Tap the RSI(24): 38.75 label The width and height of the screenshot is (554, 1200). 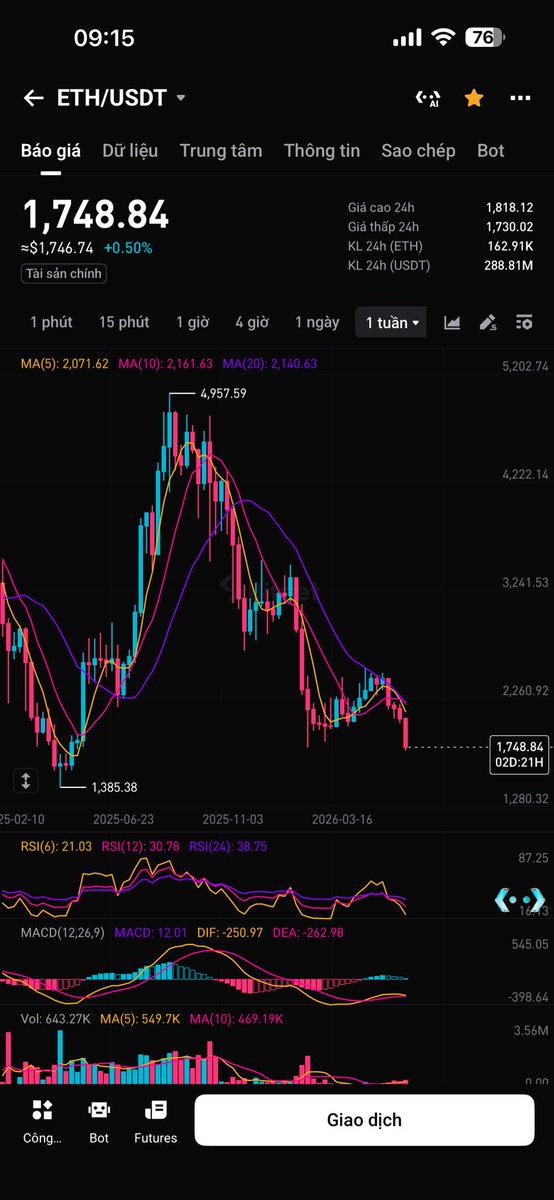coord(228,846)
